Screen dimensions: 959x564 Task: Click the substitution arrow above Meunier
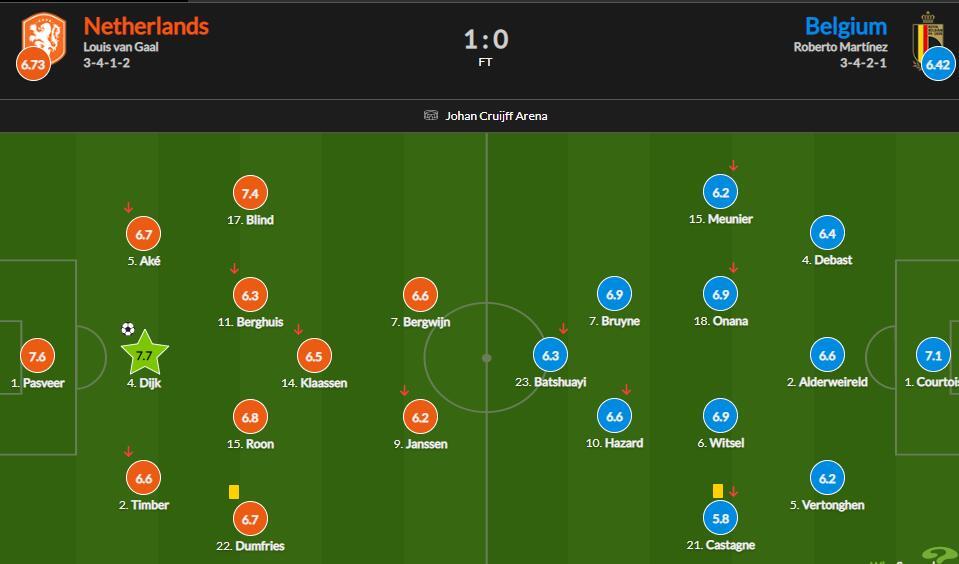[x=733, y=166]
